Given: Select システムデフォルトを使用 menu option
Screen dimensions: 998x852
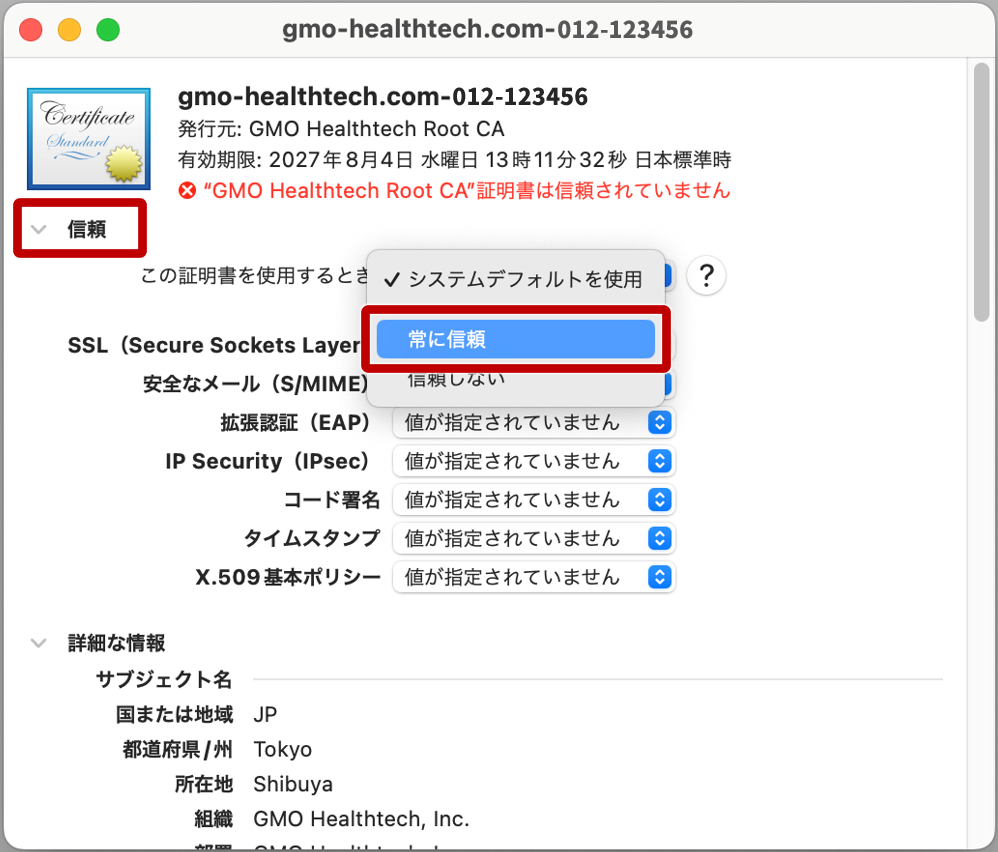Looking at the screenshot, I should [x=516, y=279].
